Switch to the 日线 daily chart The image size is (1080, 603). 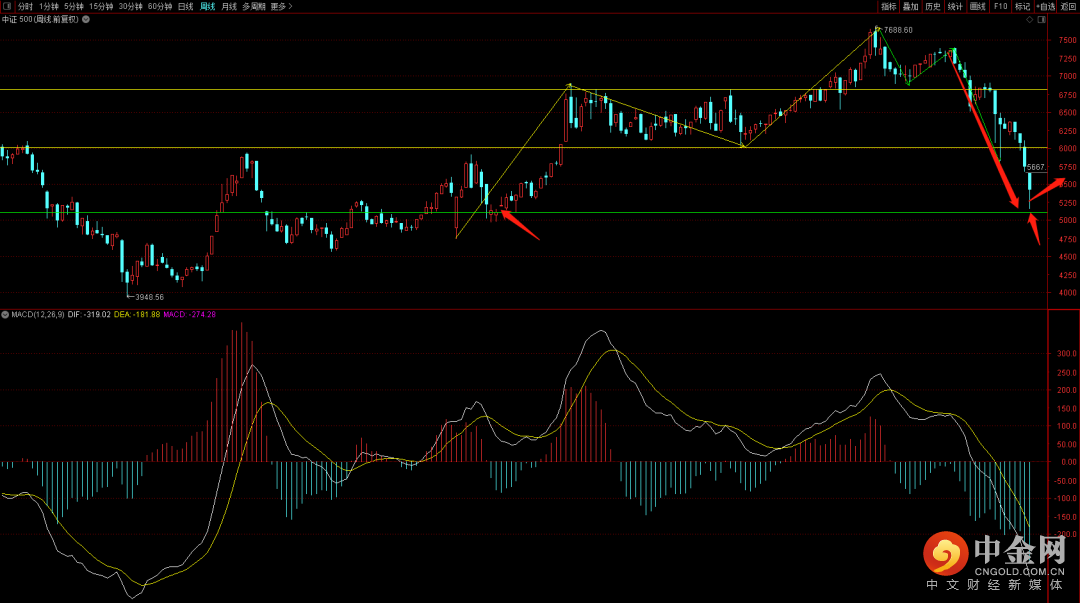click(185, 6)
